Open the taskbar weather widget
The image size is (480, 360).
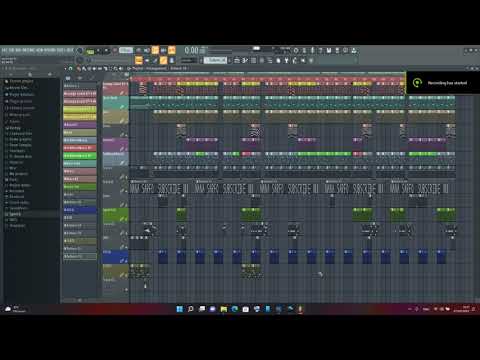pyautogui.click(x=15, y=309)
